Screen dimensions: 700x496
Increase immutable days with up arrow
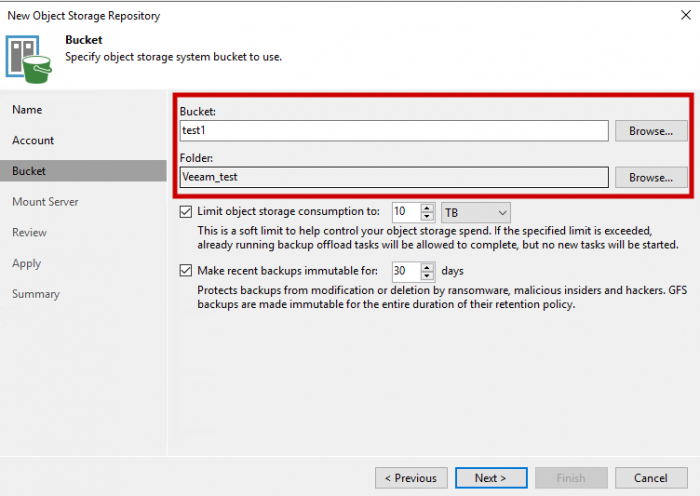427,267
